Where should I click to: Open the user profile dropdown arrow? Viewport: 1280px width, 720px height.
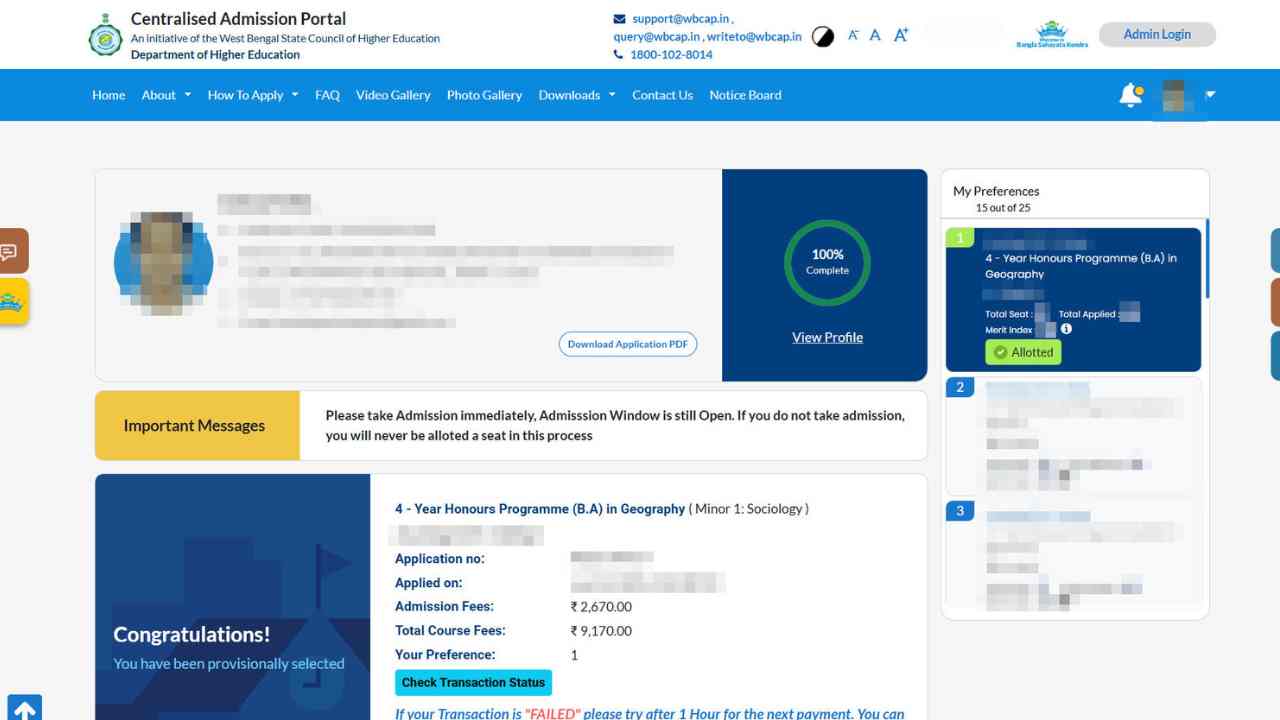click(1210, 95)
